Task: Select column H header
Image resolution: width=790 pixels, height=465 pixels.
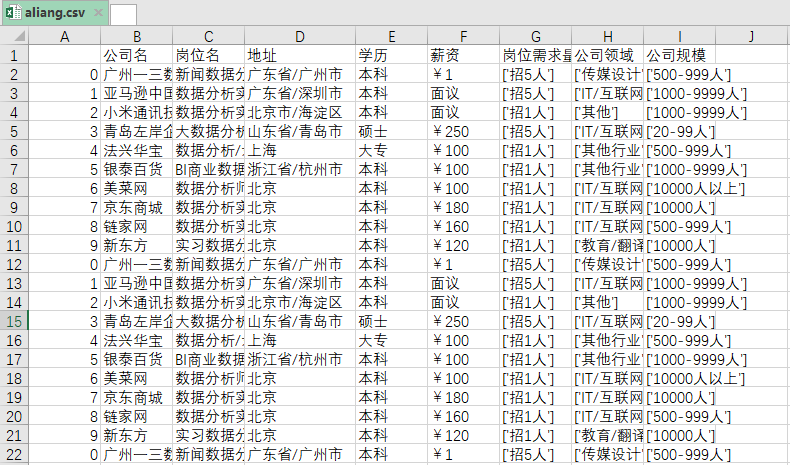Action: (x=608, y=36)
